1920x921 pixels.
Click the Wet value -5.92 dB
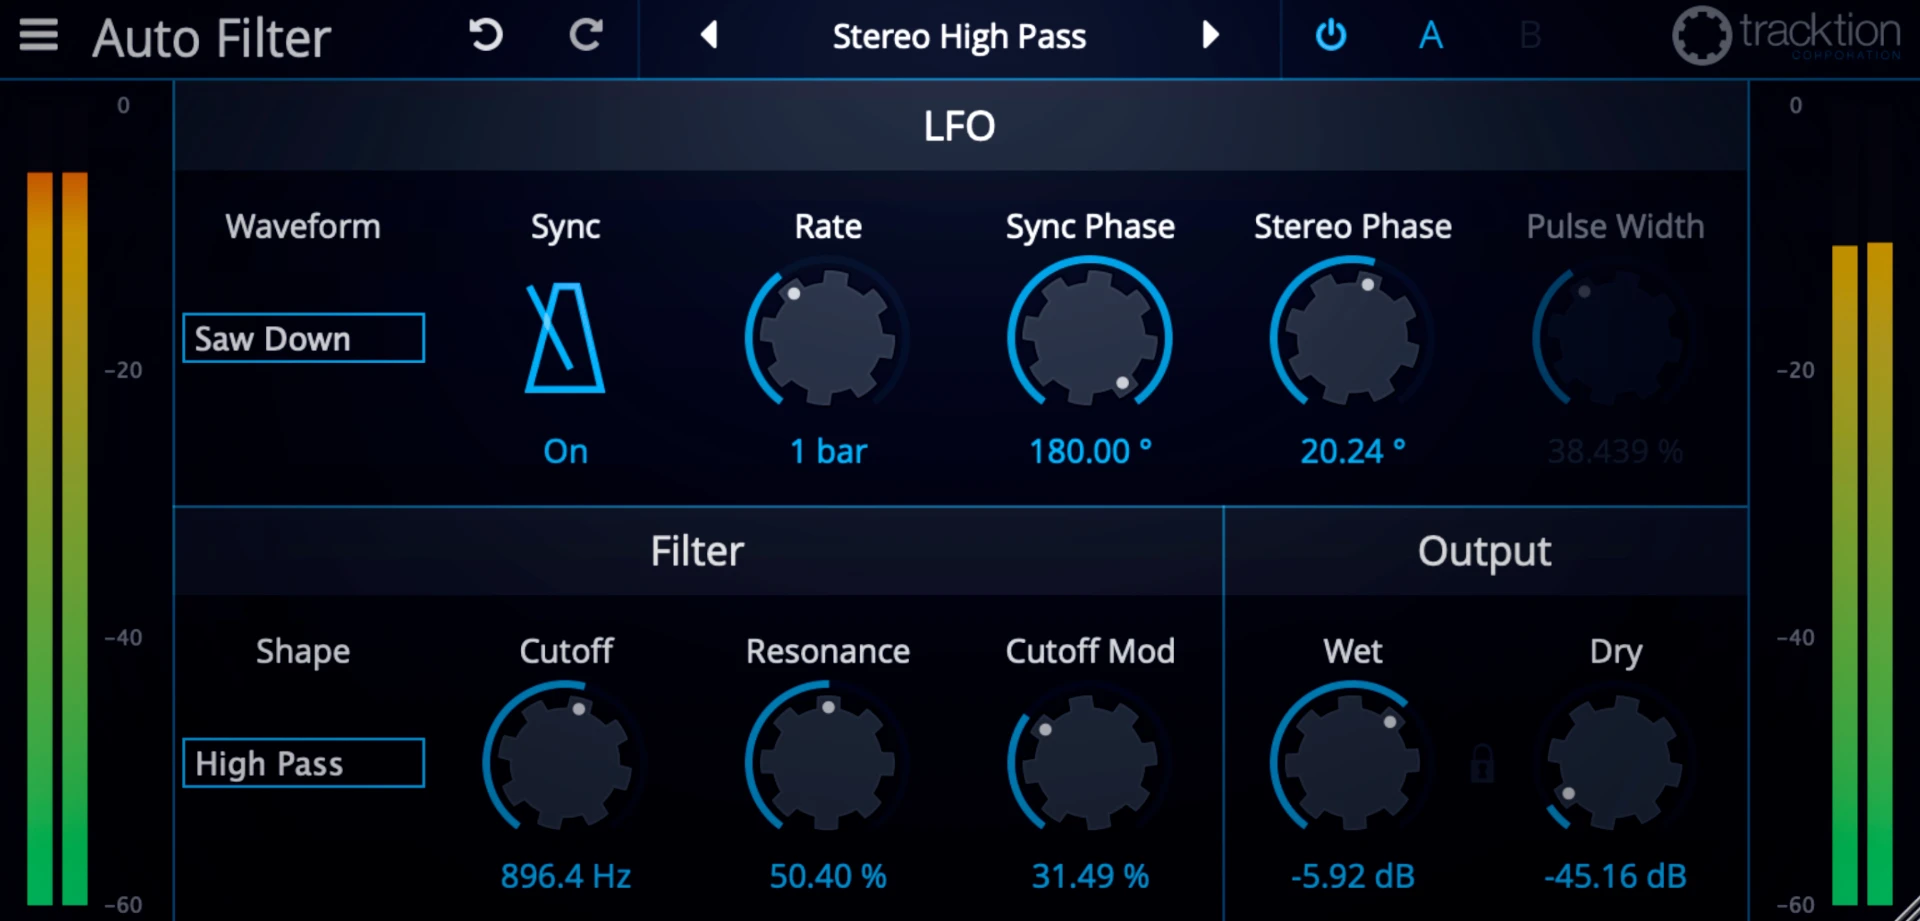[1352, 876]
